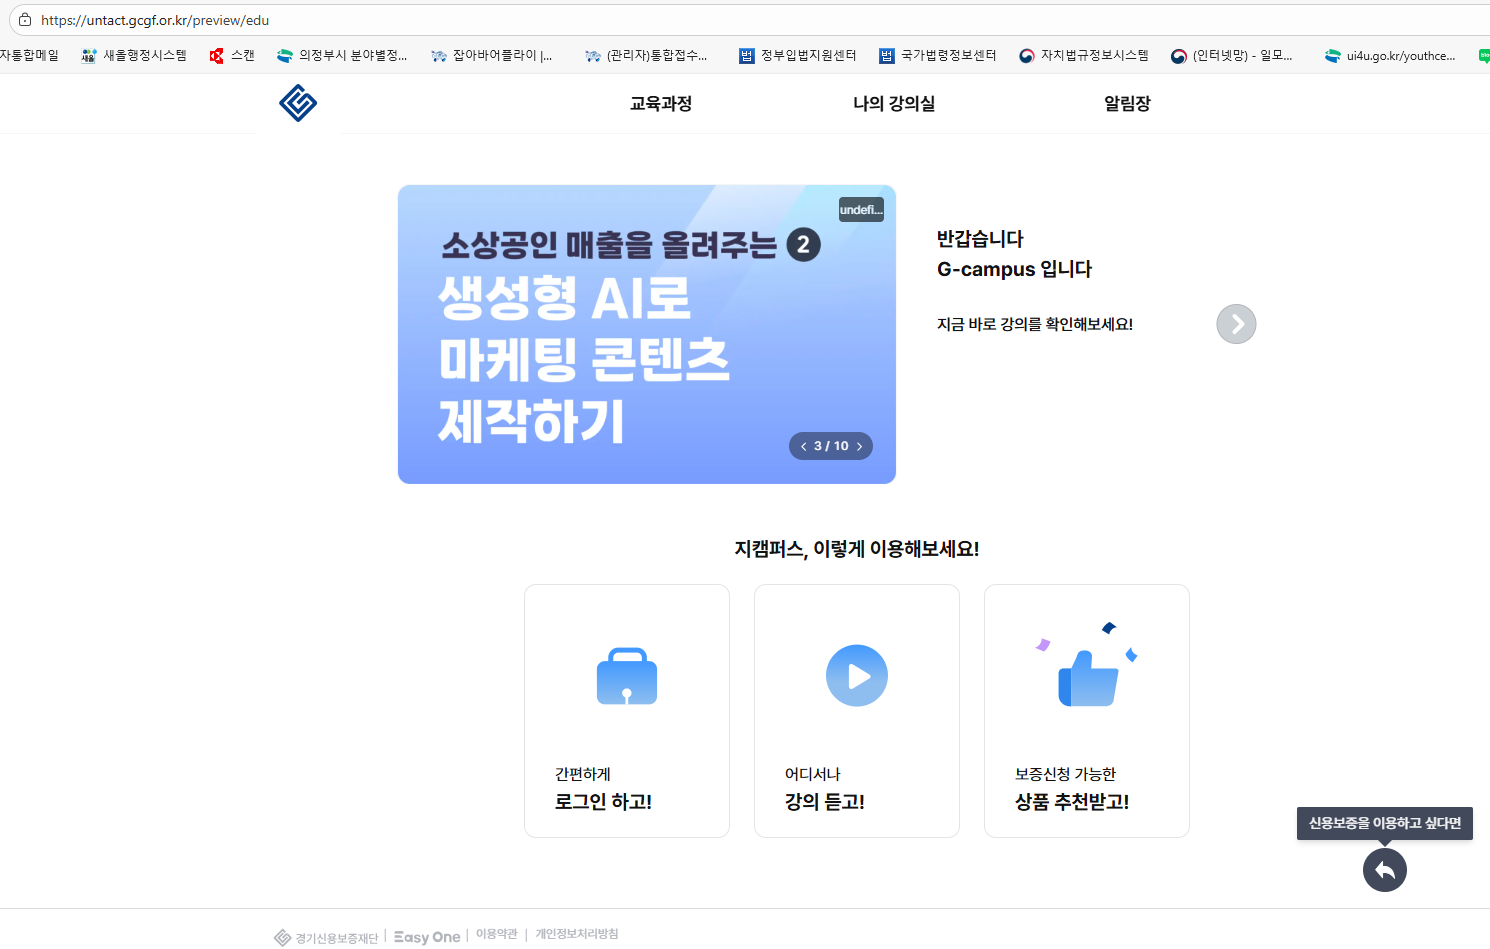Screen dimensions: 1490x949
Task: Click the 신용보증을 이용하고 싶다면 tooltip
Action: pyautogui.click(x=1384, y=823)
